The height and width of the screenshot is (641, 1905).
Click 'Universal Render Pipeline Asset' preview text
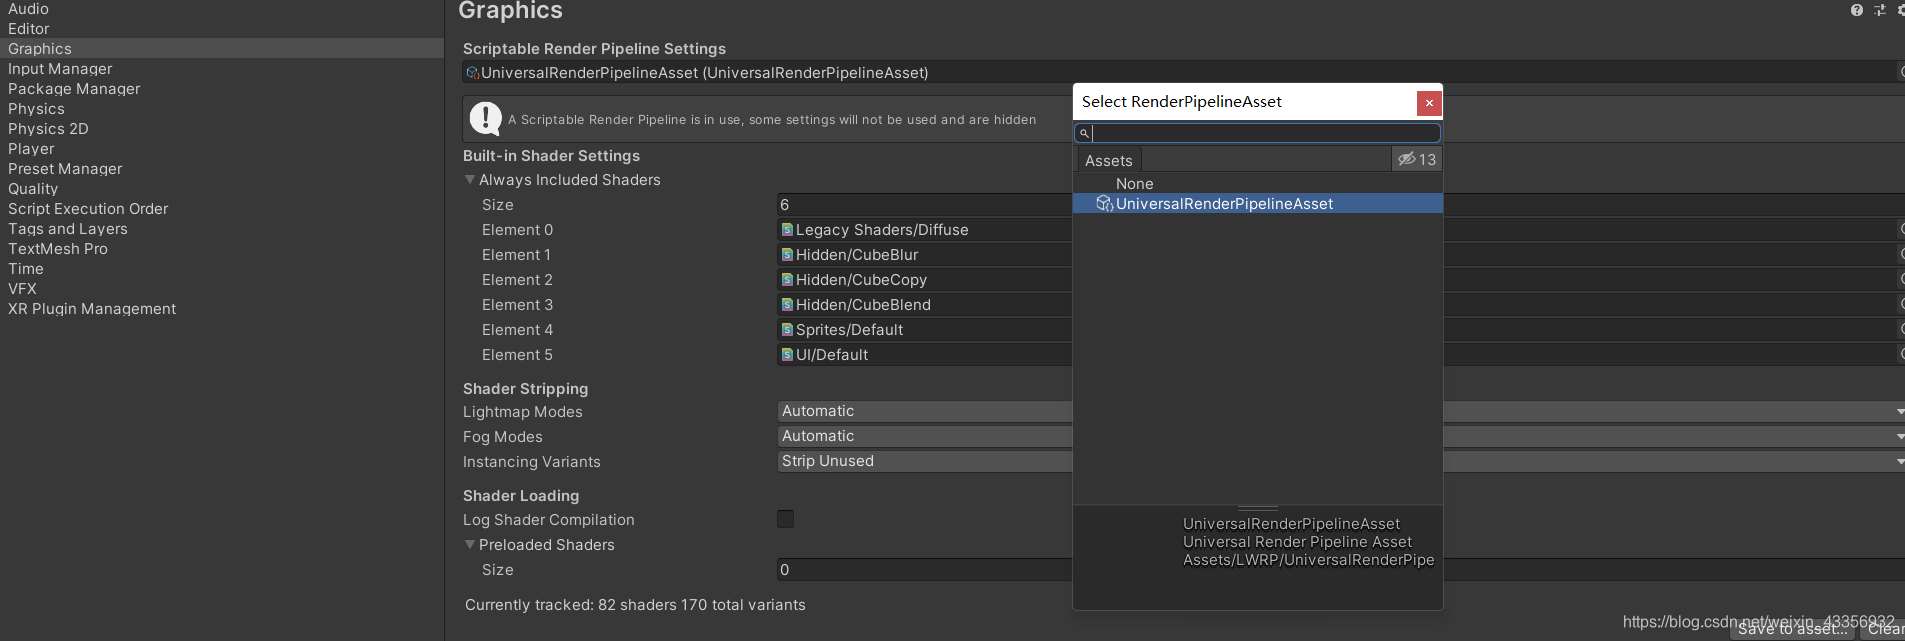pyautogui.click(x=1297, y=542)
